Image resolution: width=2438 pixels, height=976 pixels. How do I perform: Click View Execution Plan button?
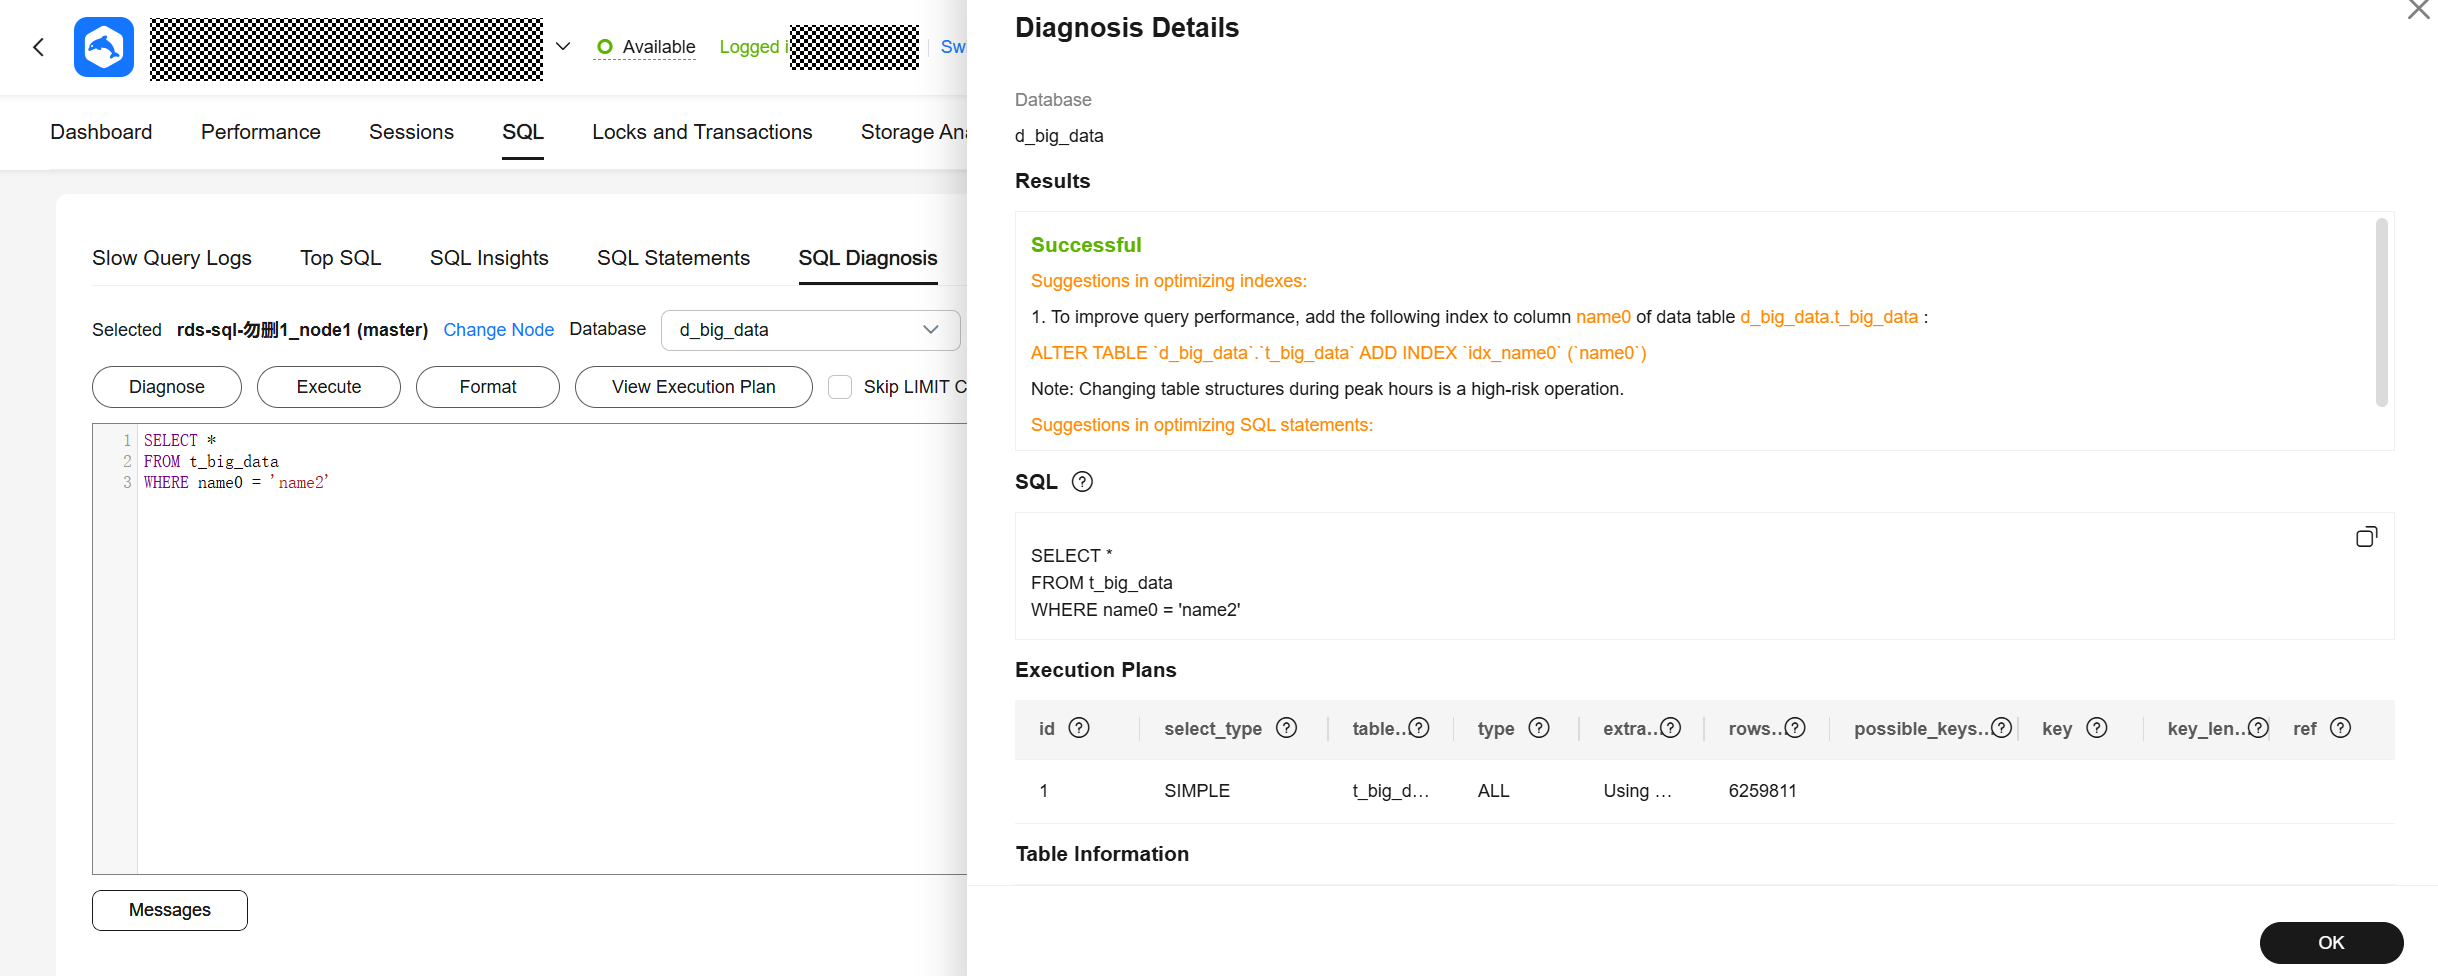coord(694,387)
